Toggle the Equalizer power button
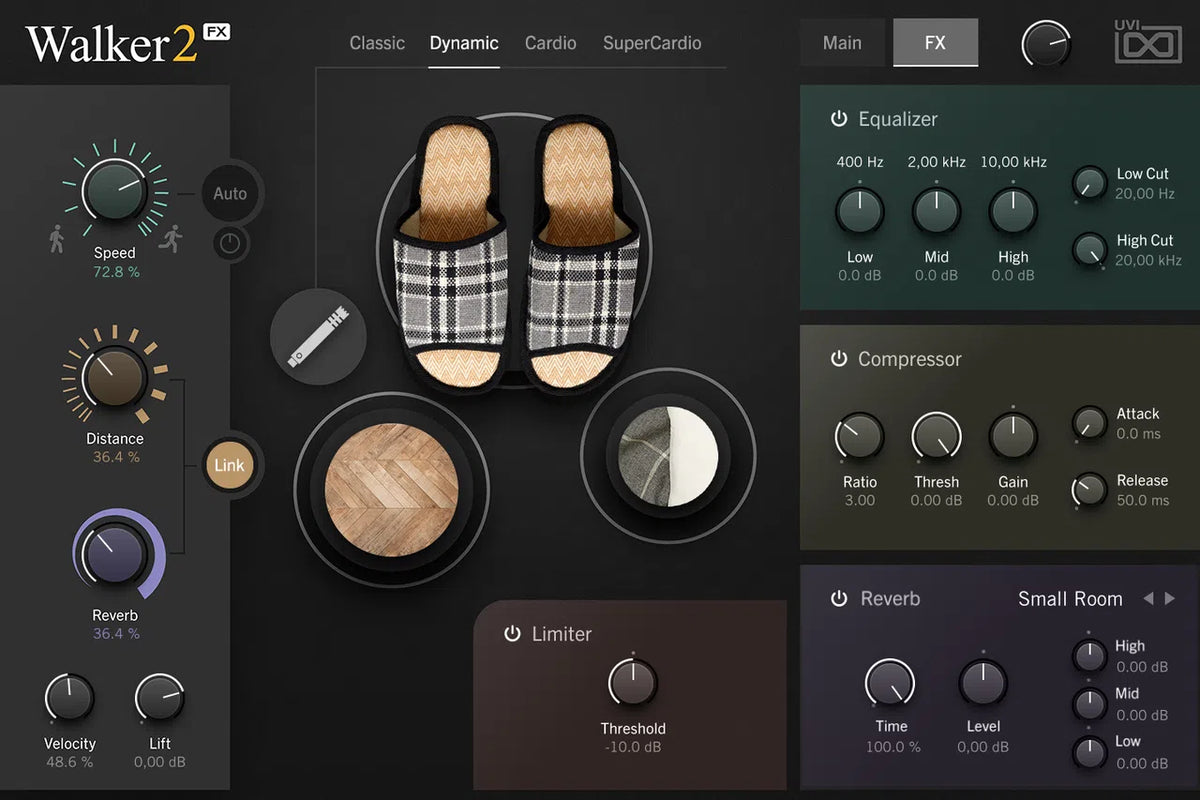 [838, 119]
